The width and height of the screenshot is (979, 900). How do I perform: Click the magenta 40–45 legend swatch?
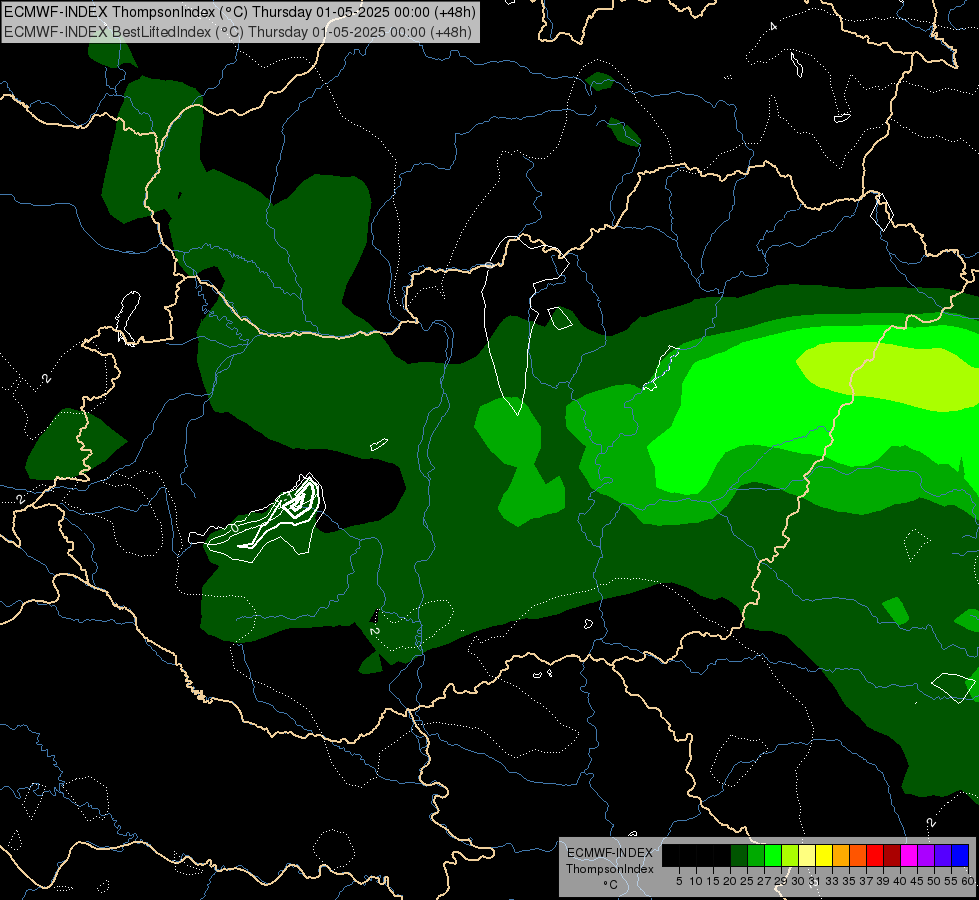click(909, 855)
